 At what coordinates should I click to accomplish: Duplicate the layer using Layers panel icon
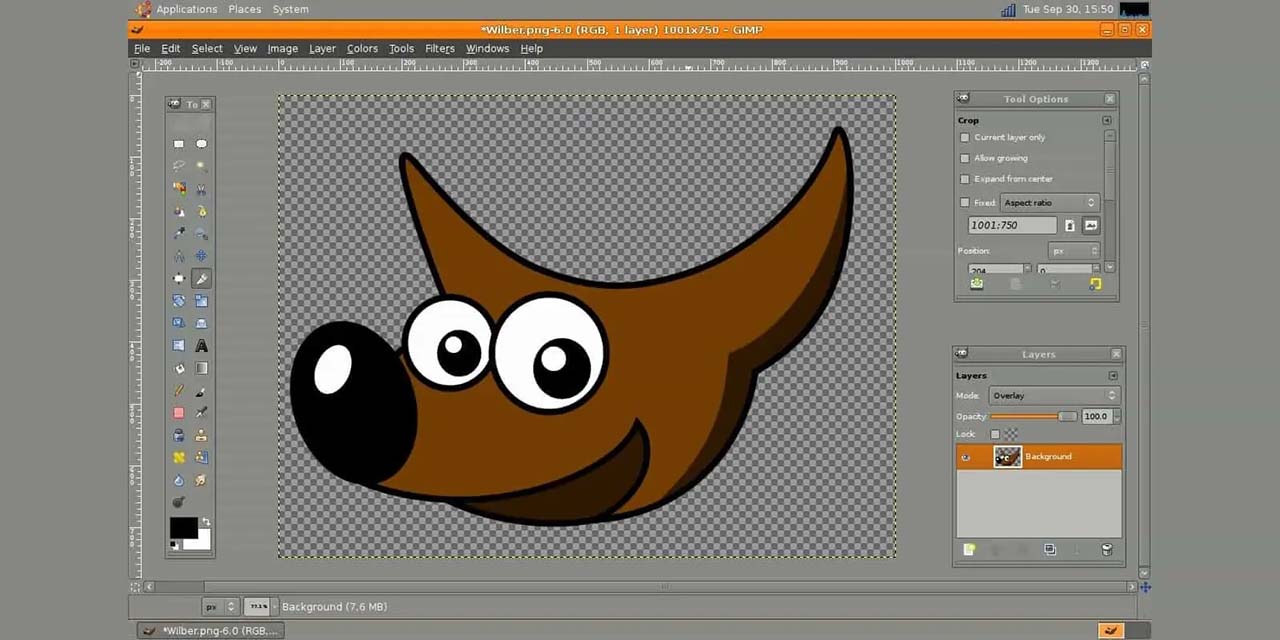coord(1050,550)
